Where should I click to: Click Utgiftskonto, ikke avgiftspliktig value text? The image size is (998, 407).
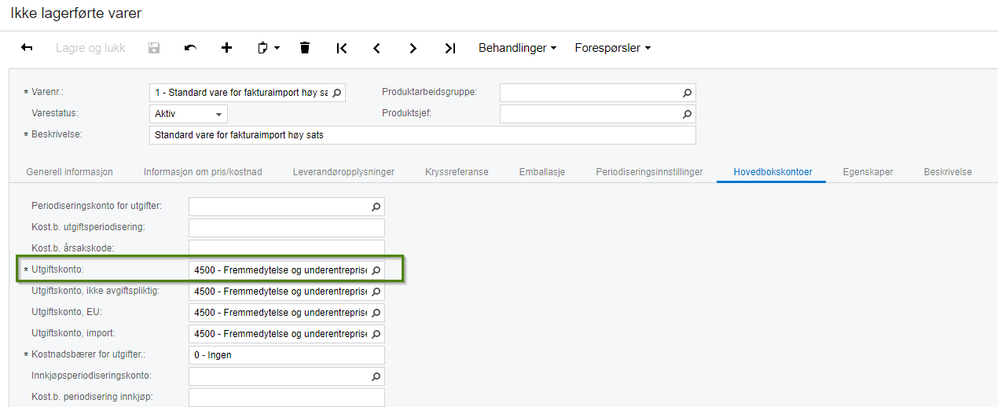pyautogui.click(x=280, y=292)
